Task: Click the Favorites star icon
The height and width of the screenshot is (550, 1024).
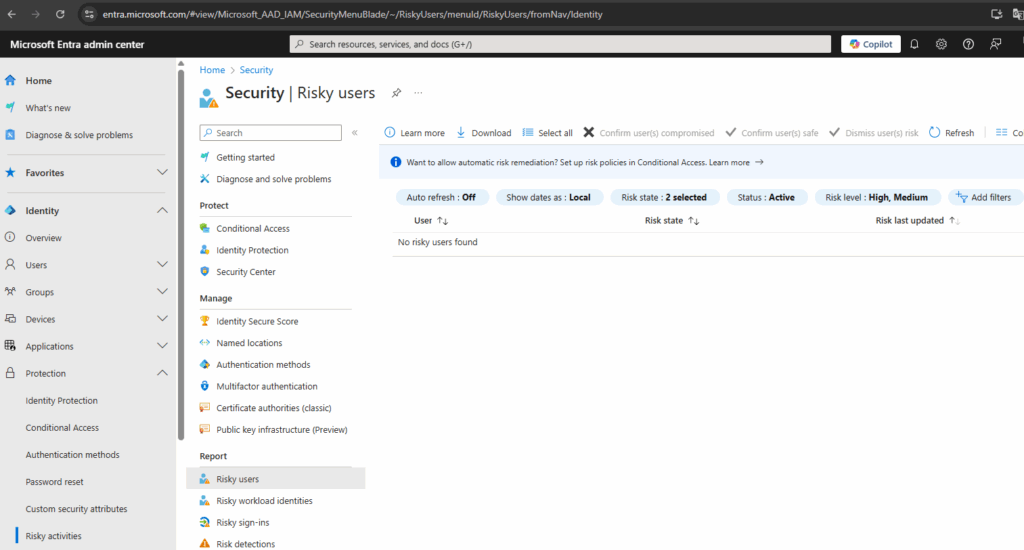Action: pyautogui.click(x=10, y=172)
